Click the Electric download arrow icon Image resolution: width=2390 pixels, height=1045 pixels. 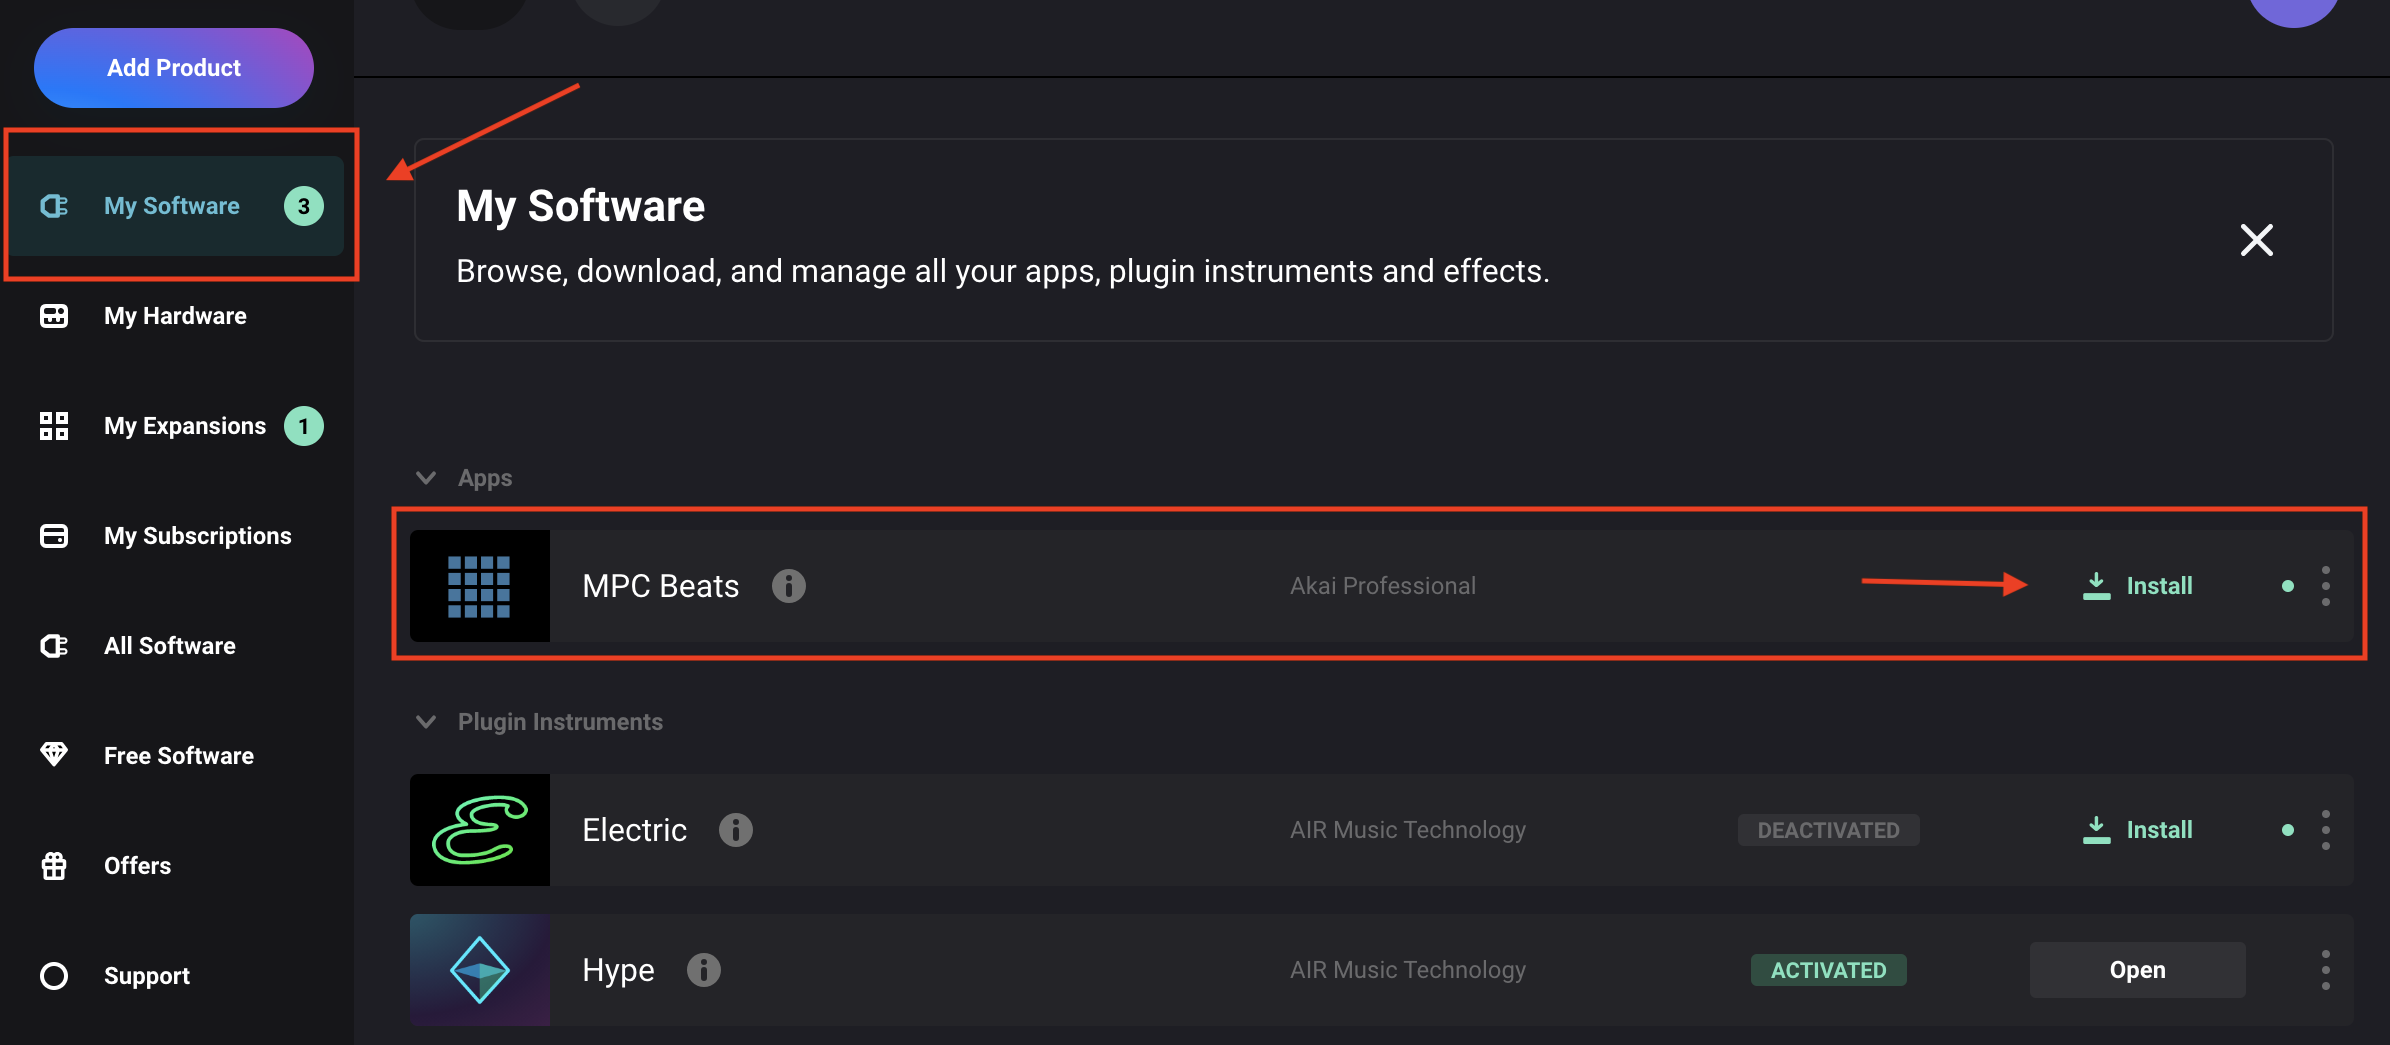click(2097, 830)
